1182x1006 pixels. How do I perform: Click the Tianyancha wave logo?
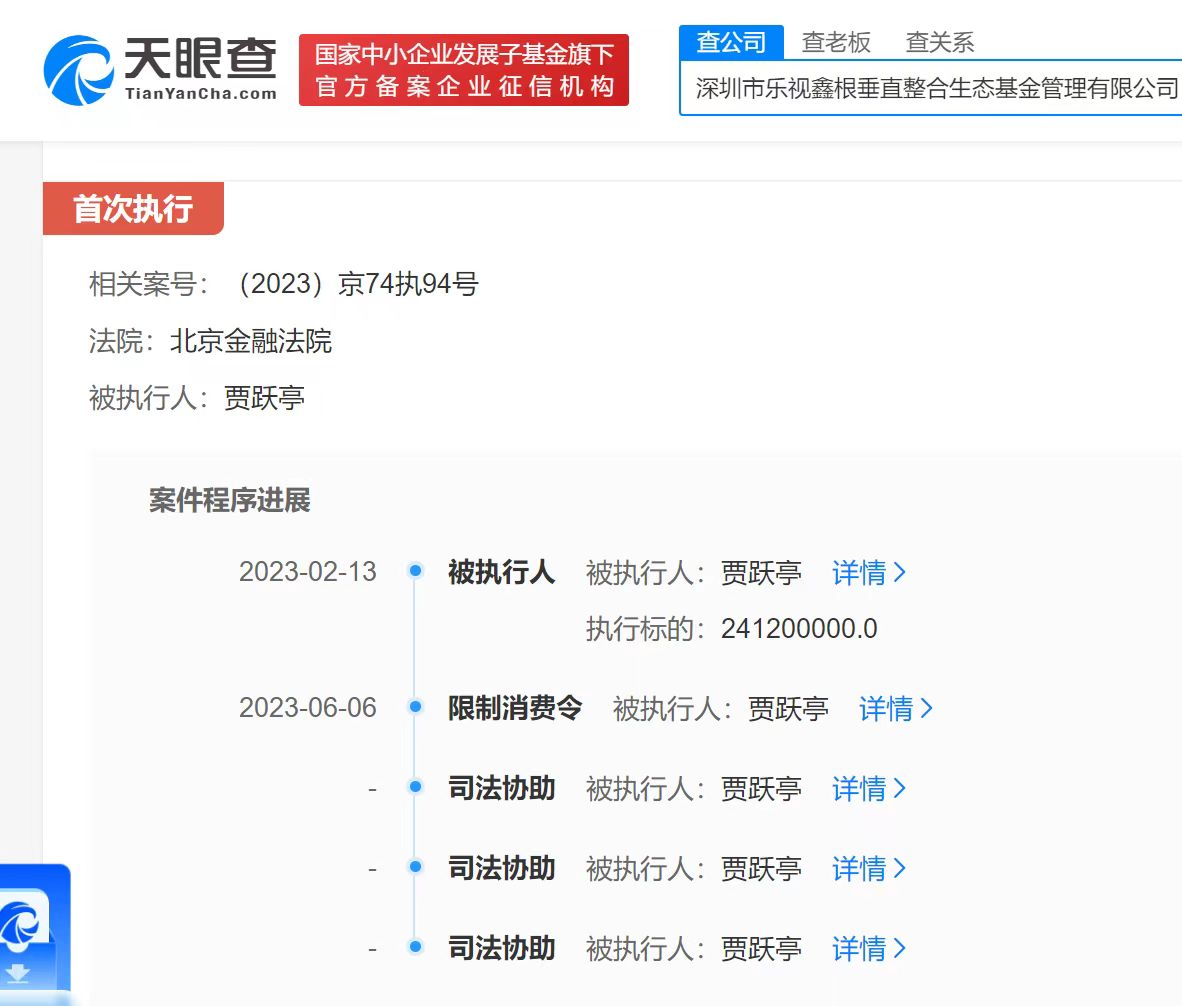[80, 68]
